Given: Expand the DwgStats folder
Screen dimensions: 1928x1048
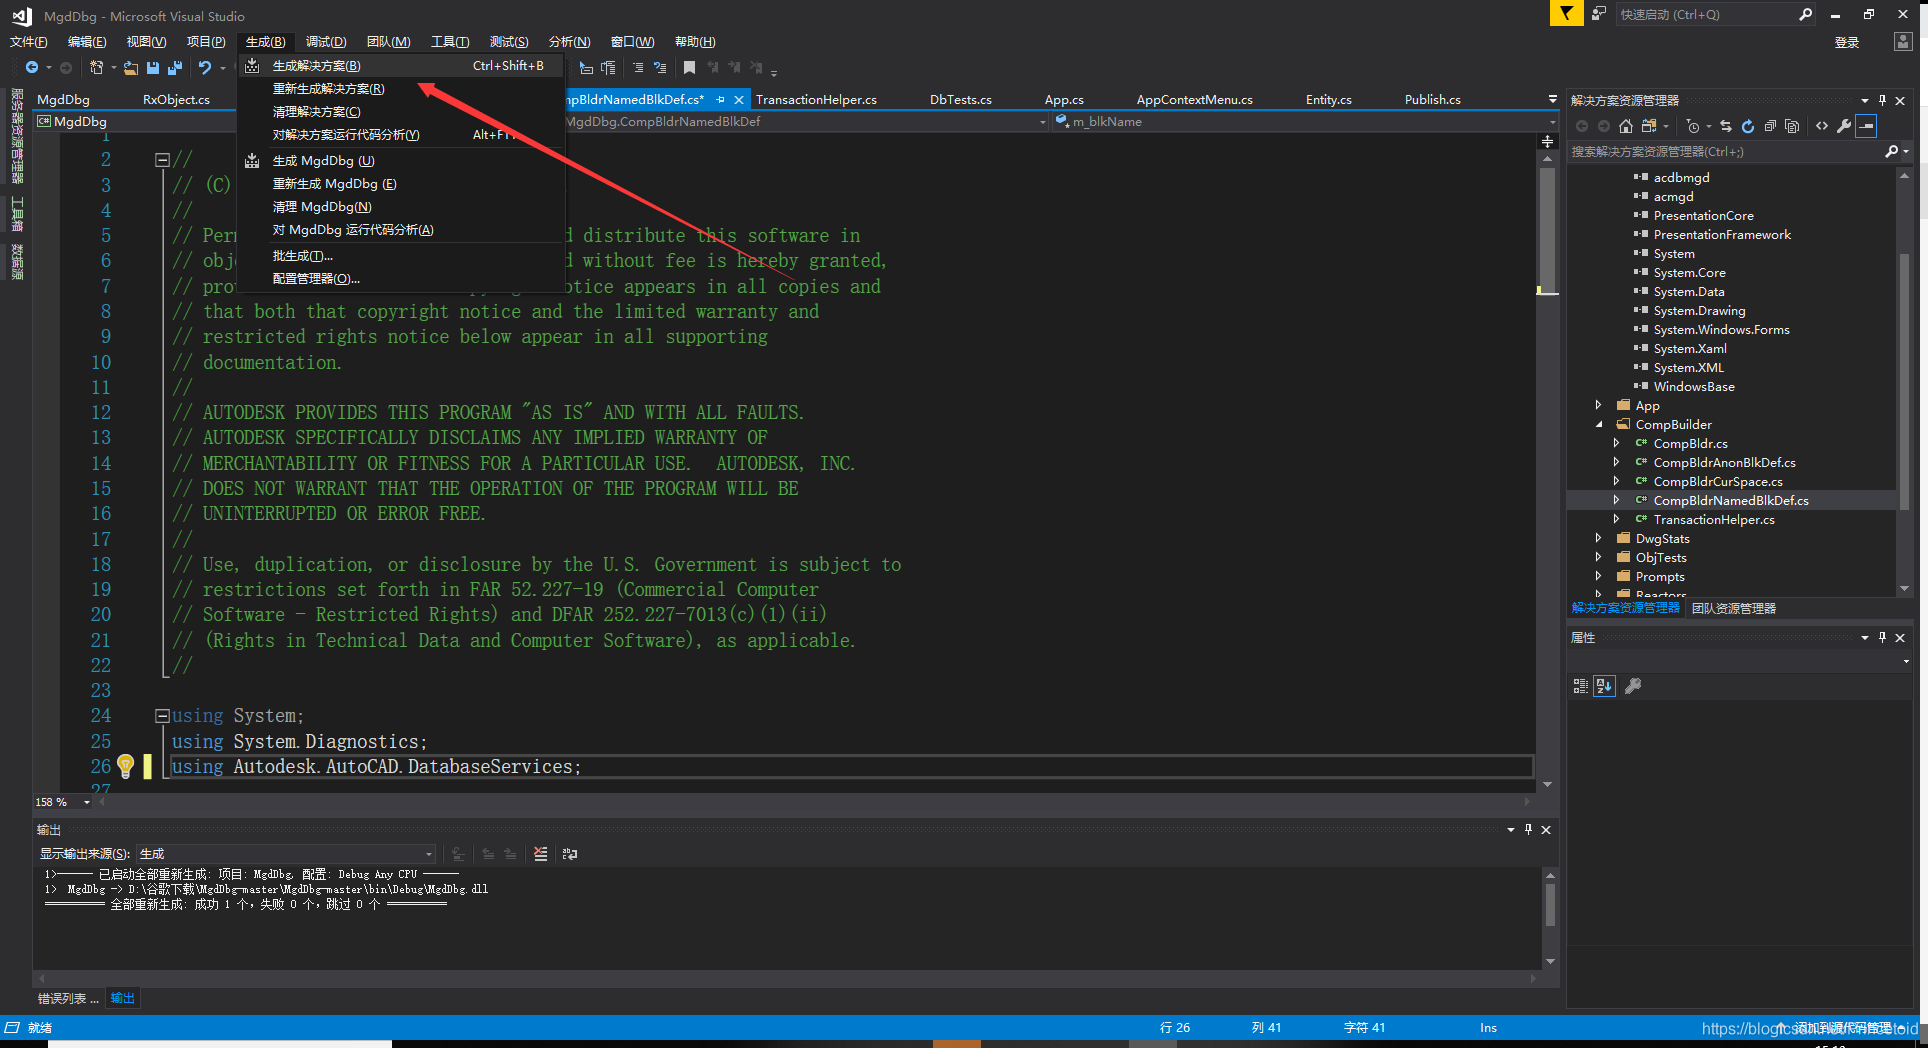Looking at the screenshot, I should coord(1598,538).
